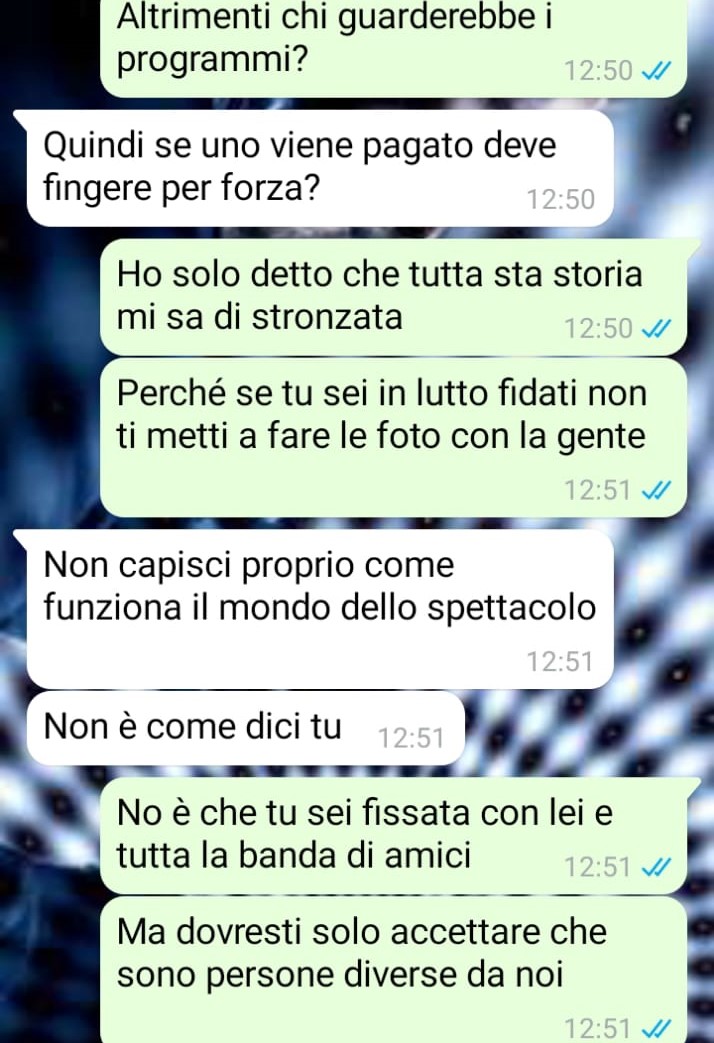Image resolution: width=714 pixels, height=1043 pixels.
Task: Select the message 'Altrimenti chi guarderebbe i programmi?'
Action: click(x=393, y=48)
